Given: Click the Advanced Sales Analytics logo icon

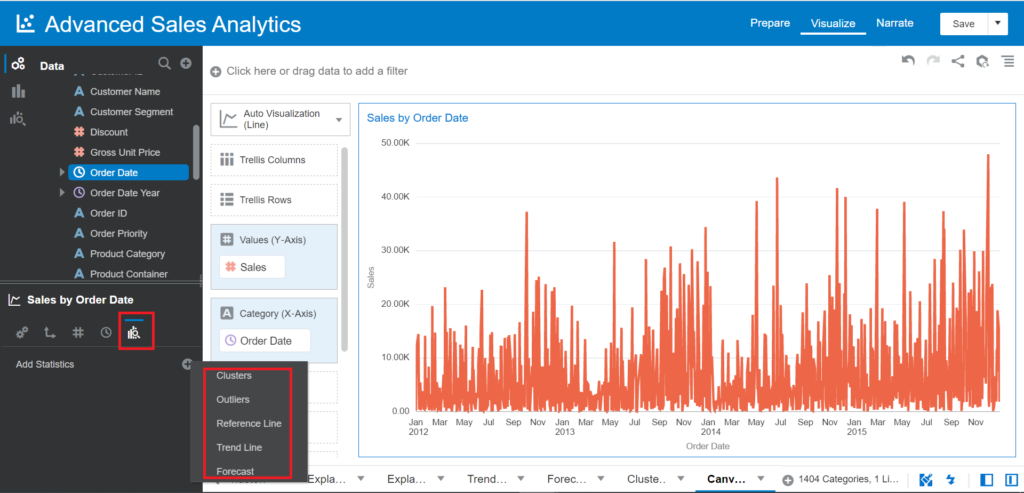Looking at the screenshot, I should tap(25, 24).
